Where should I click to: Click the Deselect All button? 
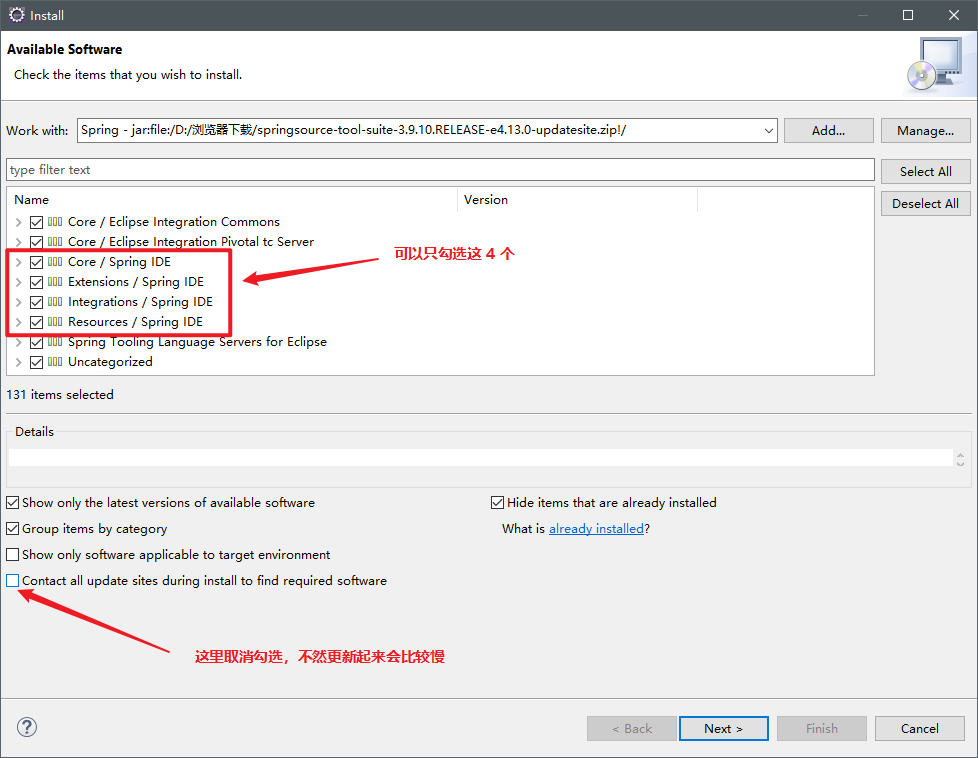click(926, 203)
